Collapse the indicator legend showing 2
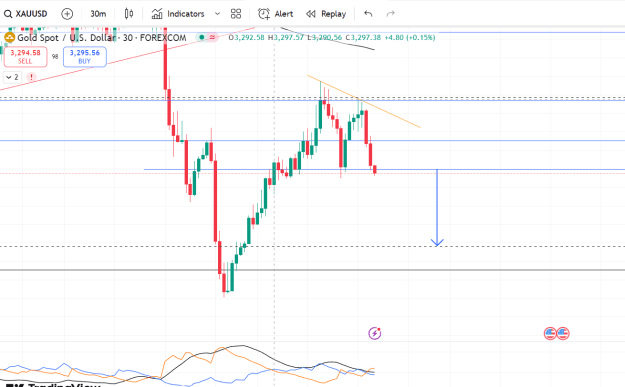 (12, 77)
